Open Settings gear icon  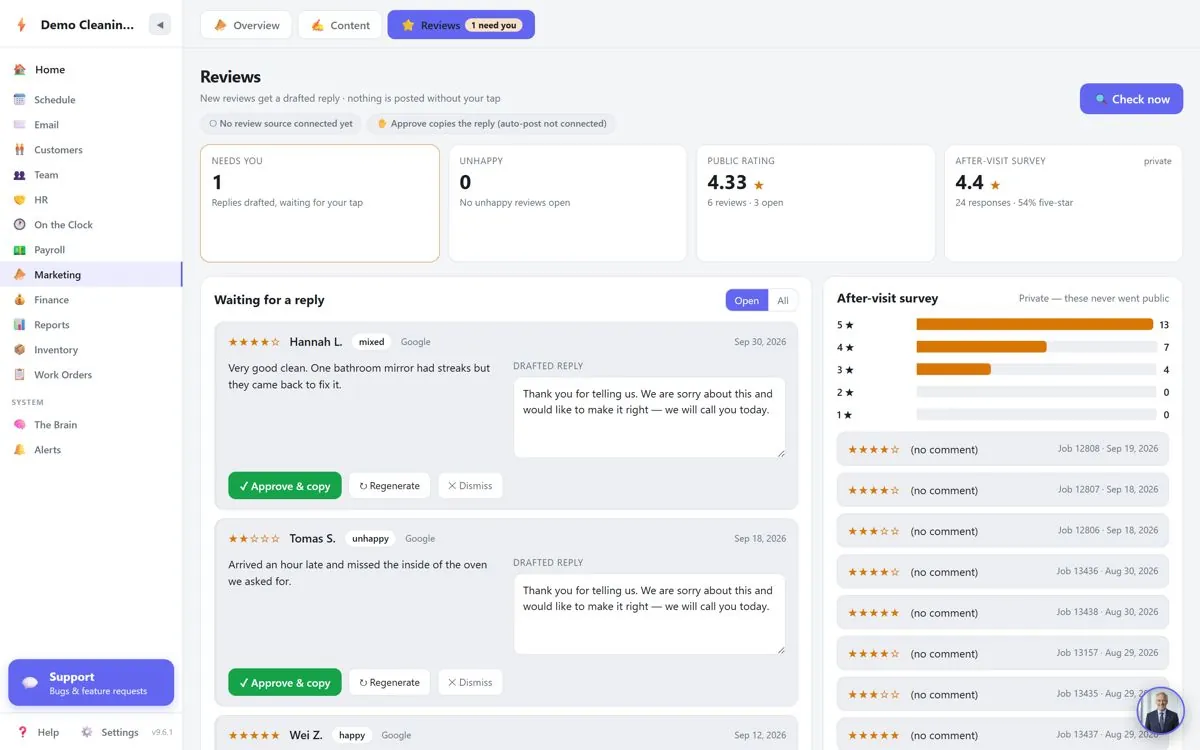point(87,732)
